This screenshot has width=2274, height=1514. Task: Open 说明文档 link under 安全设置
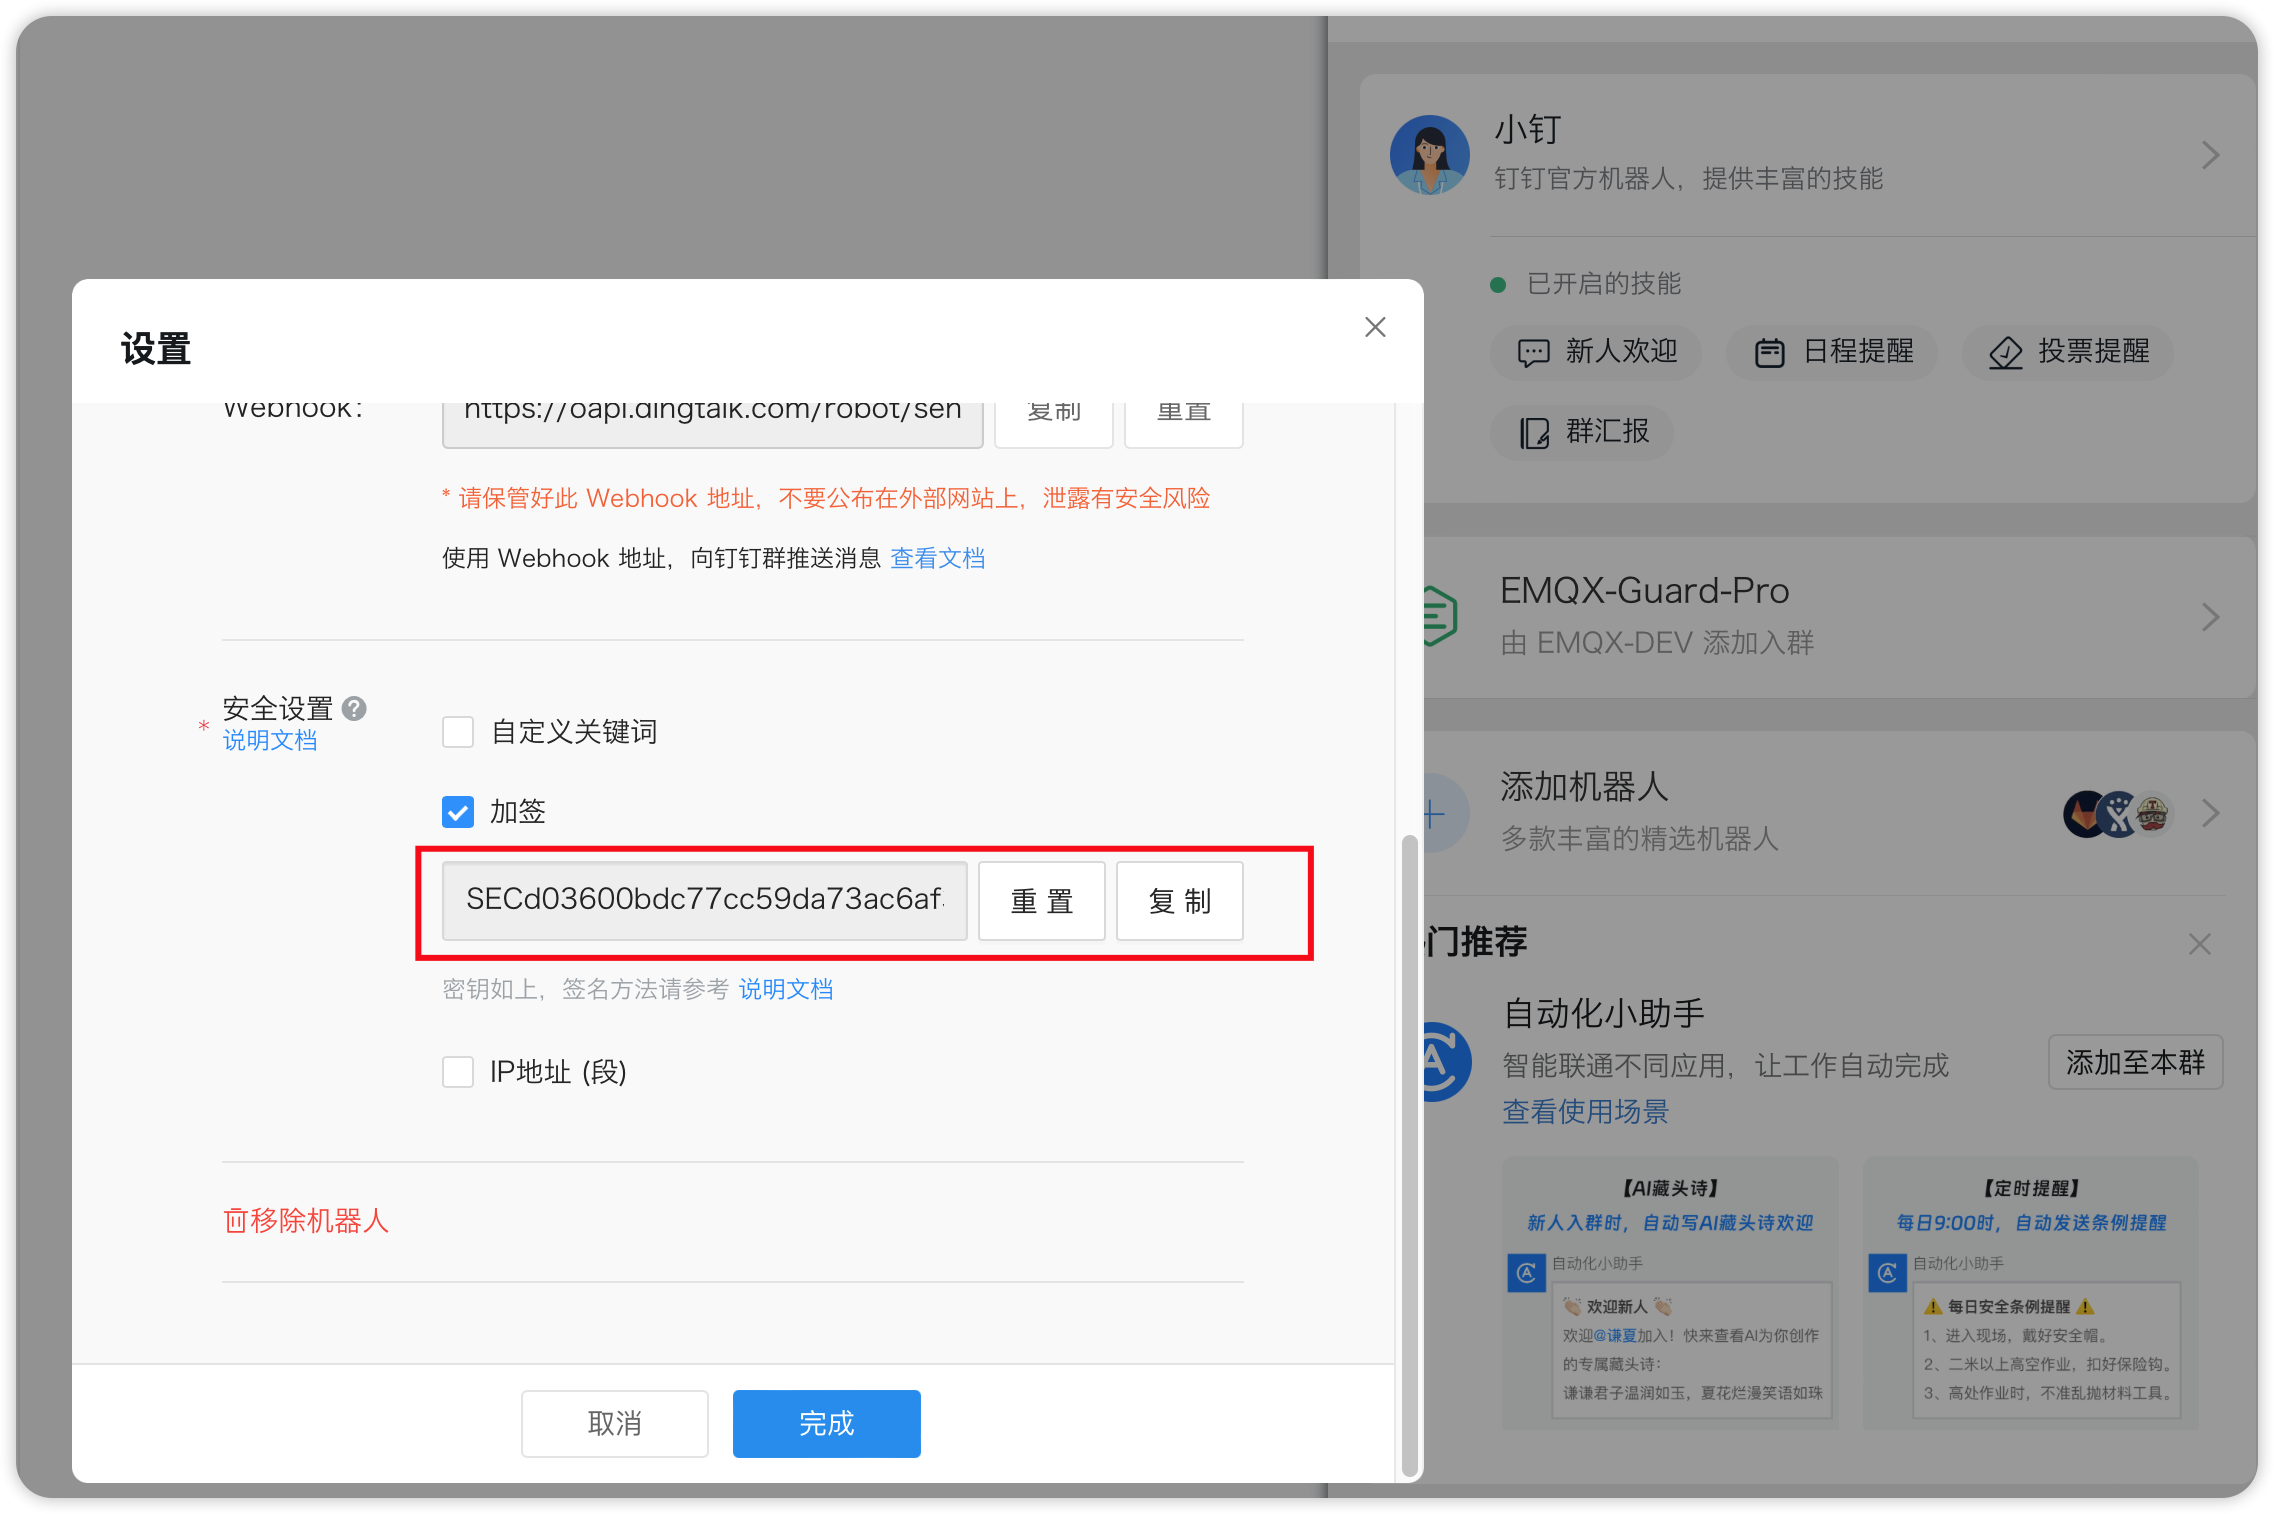coord(269,740)
